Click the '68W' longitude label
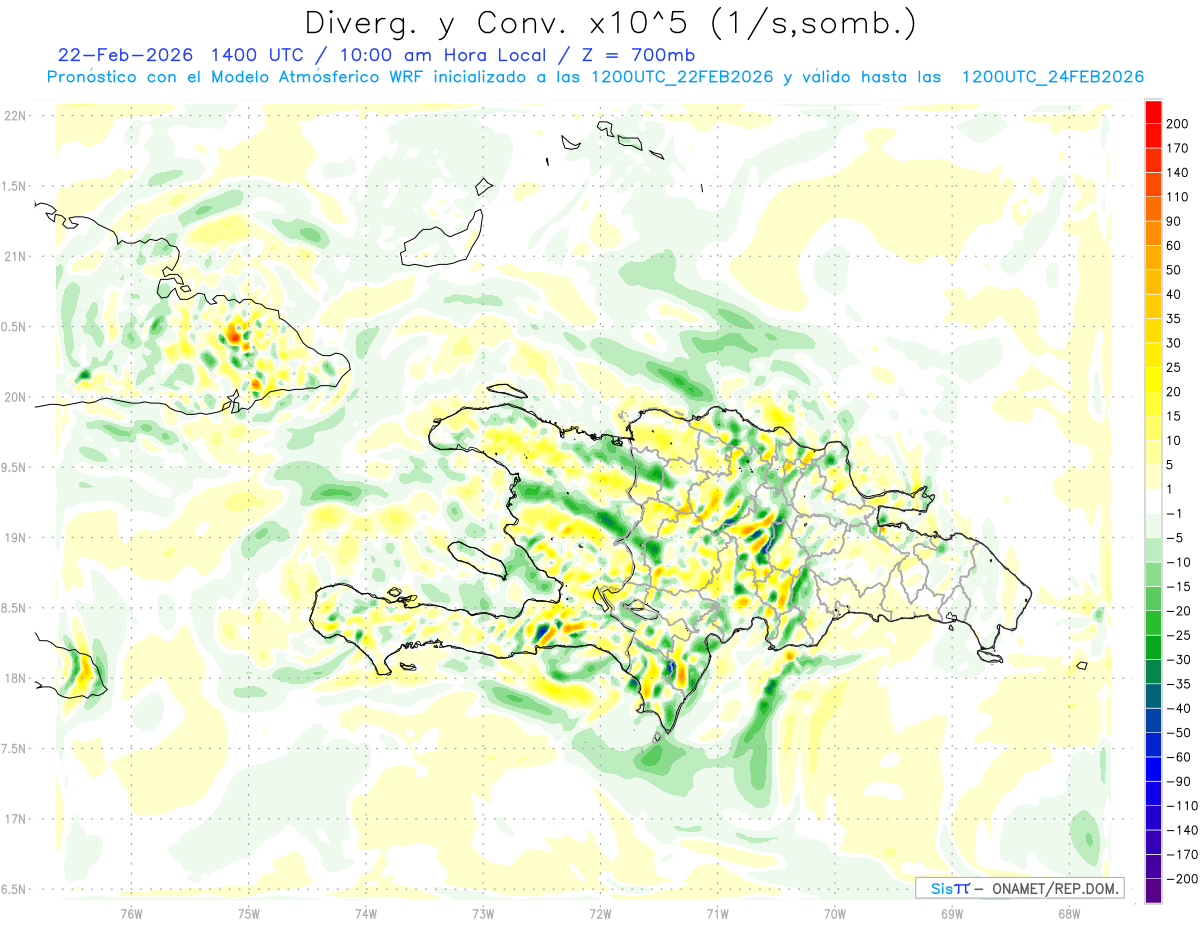Screen dimensions: 1200x927 (x=1069, y=912)
